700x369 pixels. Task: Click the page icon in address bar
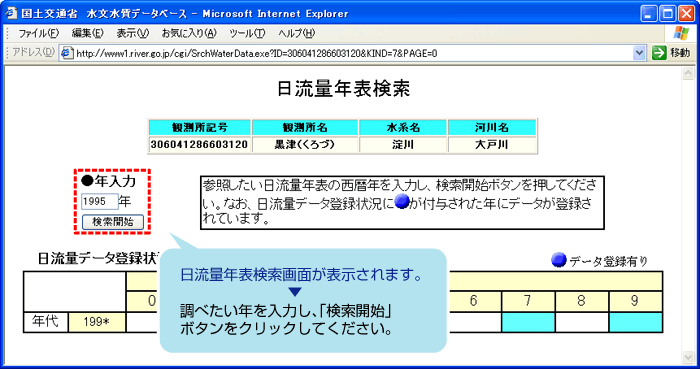click(x=67, y=53)
